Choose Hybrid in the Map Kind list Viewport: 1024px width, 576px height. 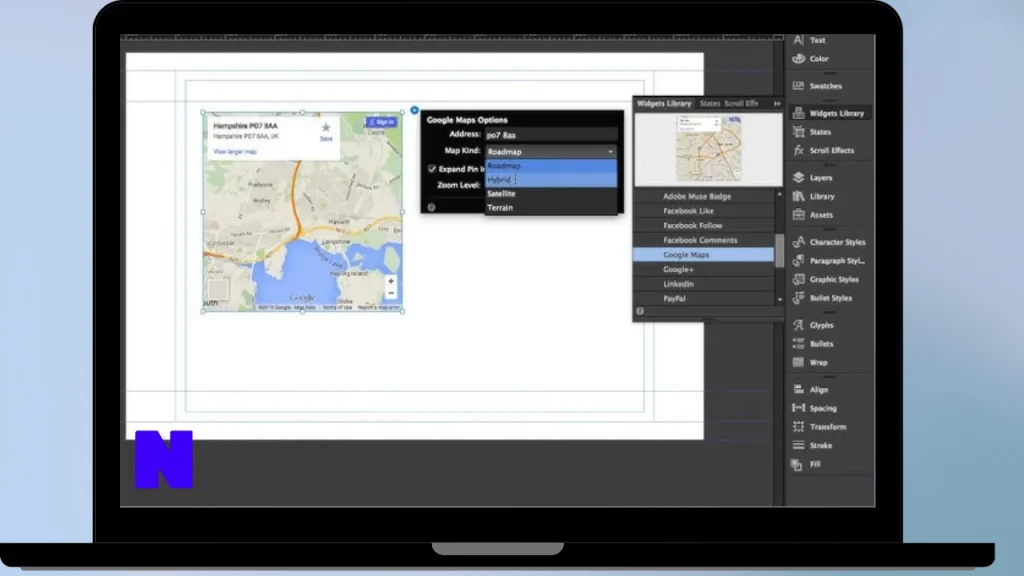pyautogui.click(x=551, y=180)
